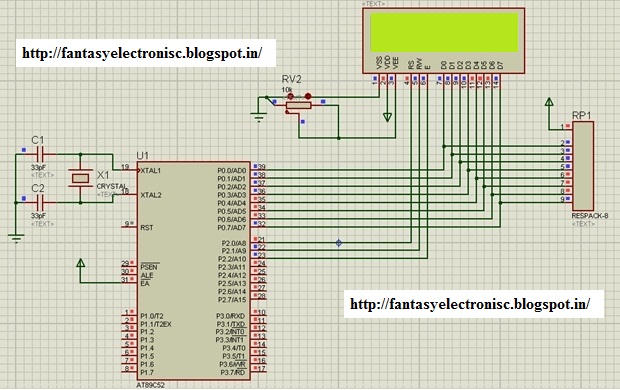620x390 pixels.
Task: Click the P1.7 pin label
Action: pyautogui.click(x=147, y=373)
